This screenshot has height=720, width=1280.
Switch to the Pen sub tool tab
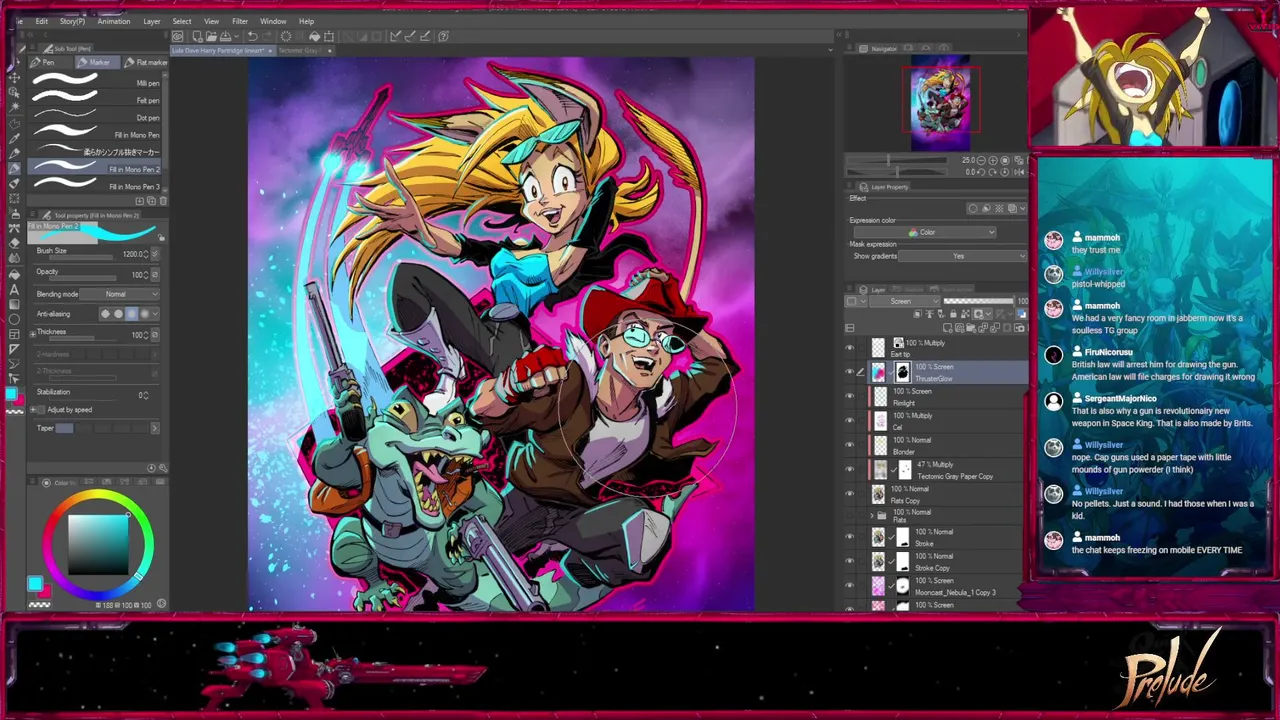coord(48,62)
